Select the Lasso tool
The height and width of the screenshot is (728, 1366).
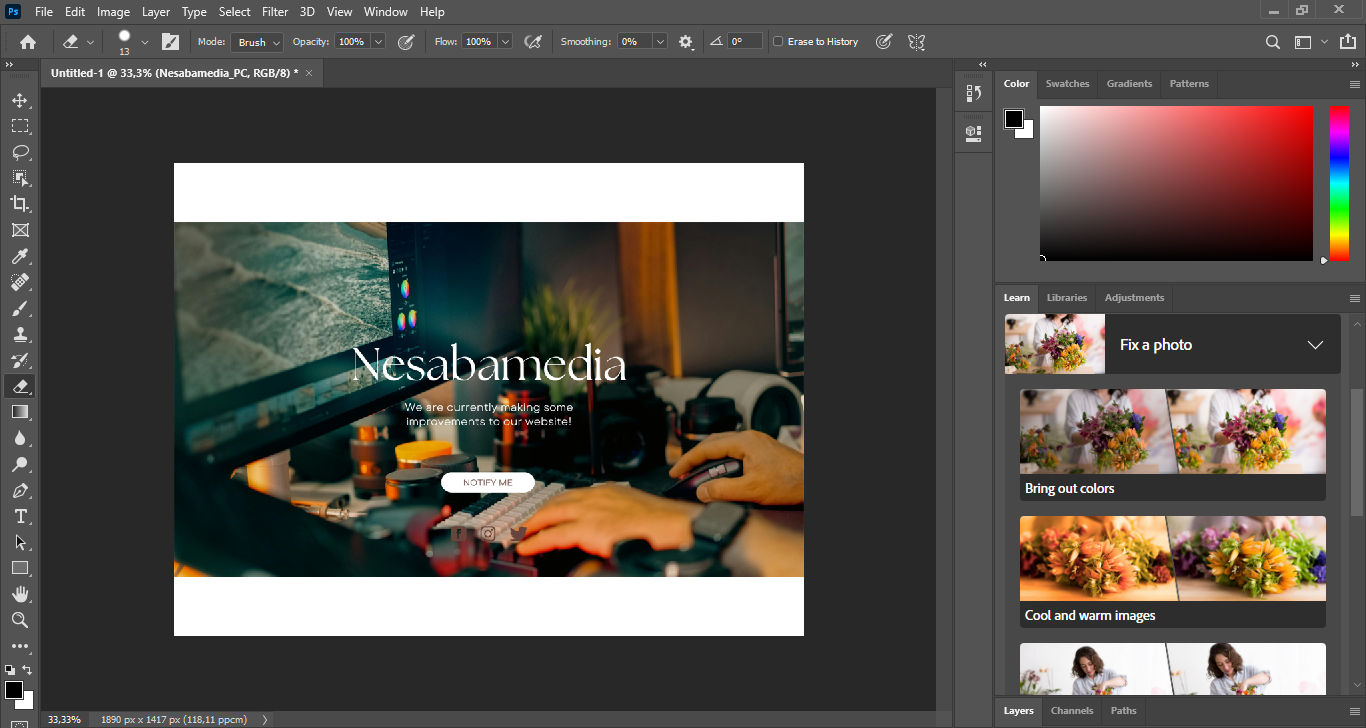[20, 153]
